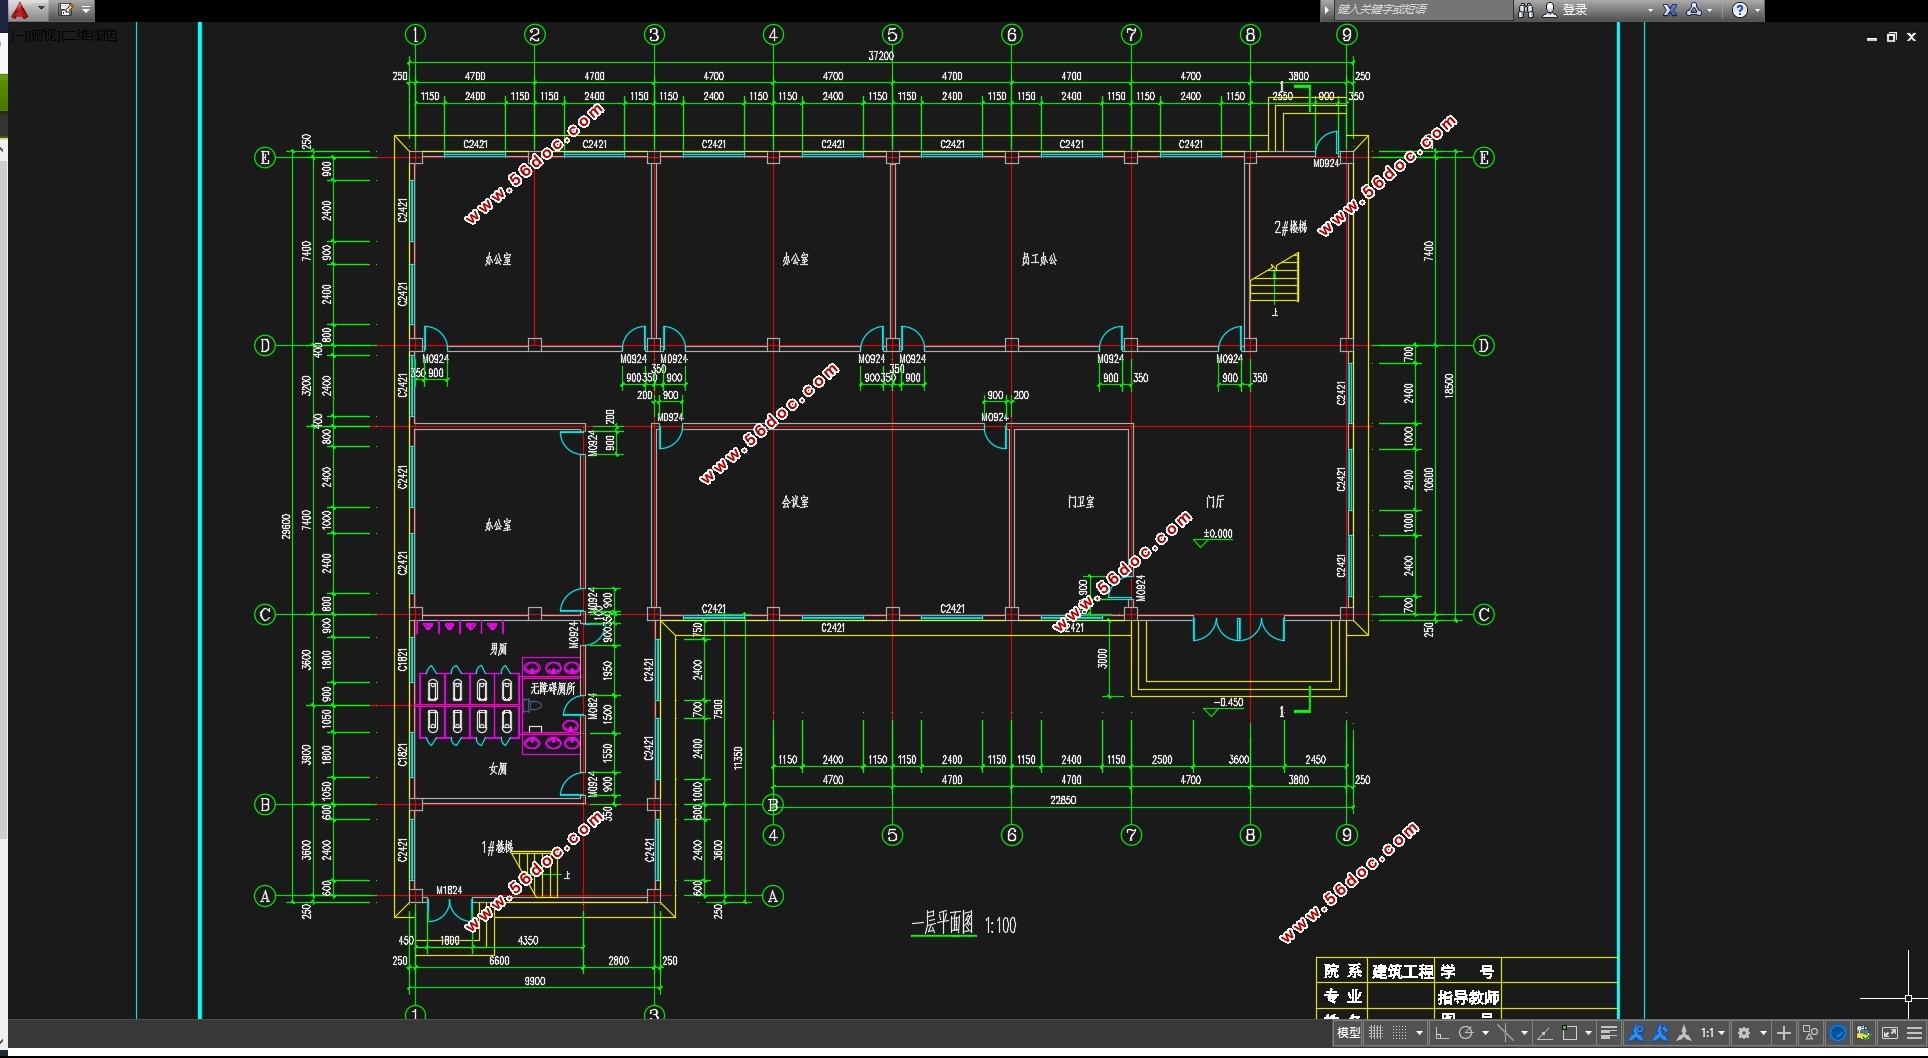The width and height of the screenshot is (1928, 1058).
Task: Click the workspace switching gear icon
Action: pyautogui.click(x=1744, y=1033)
